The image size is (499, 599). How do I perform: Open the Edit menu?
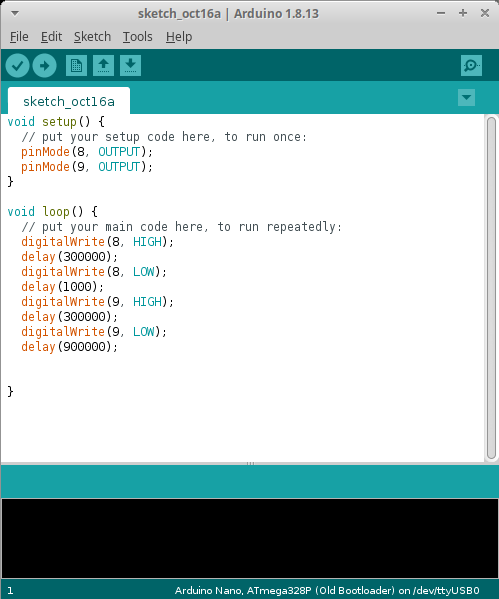(x=51, y=37)
